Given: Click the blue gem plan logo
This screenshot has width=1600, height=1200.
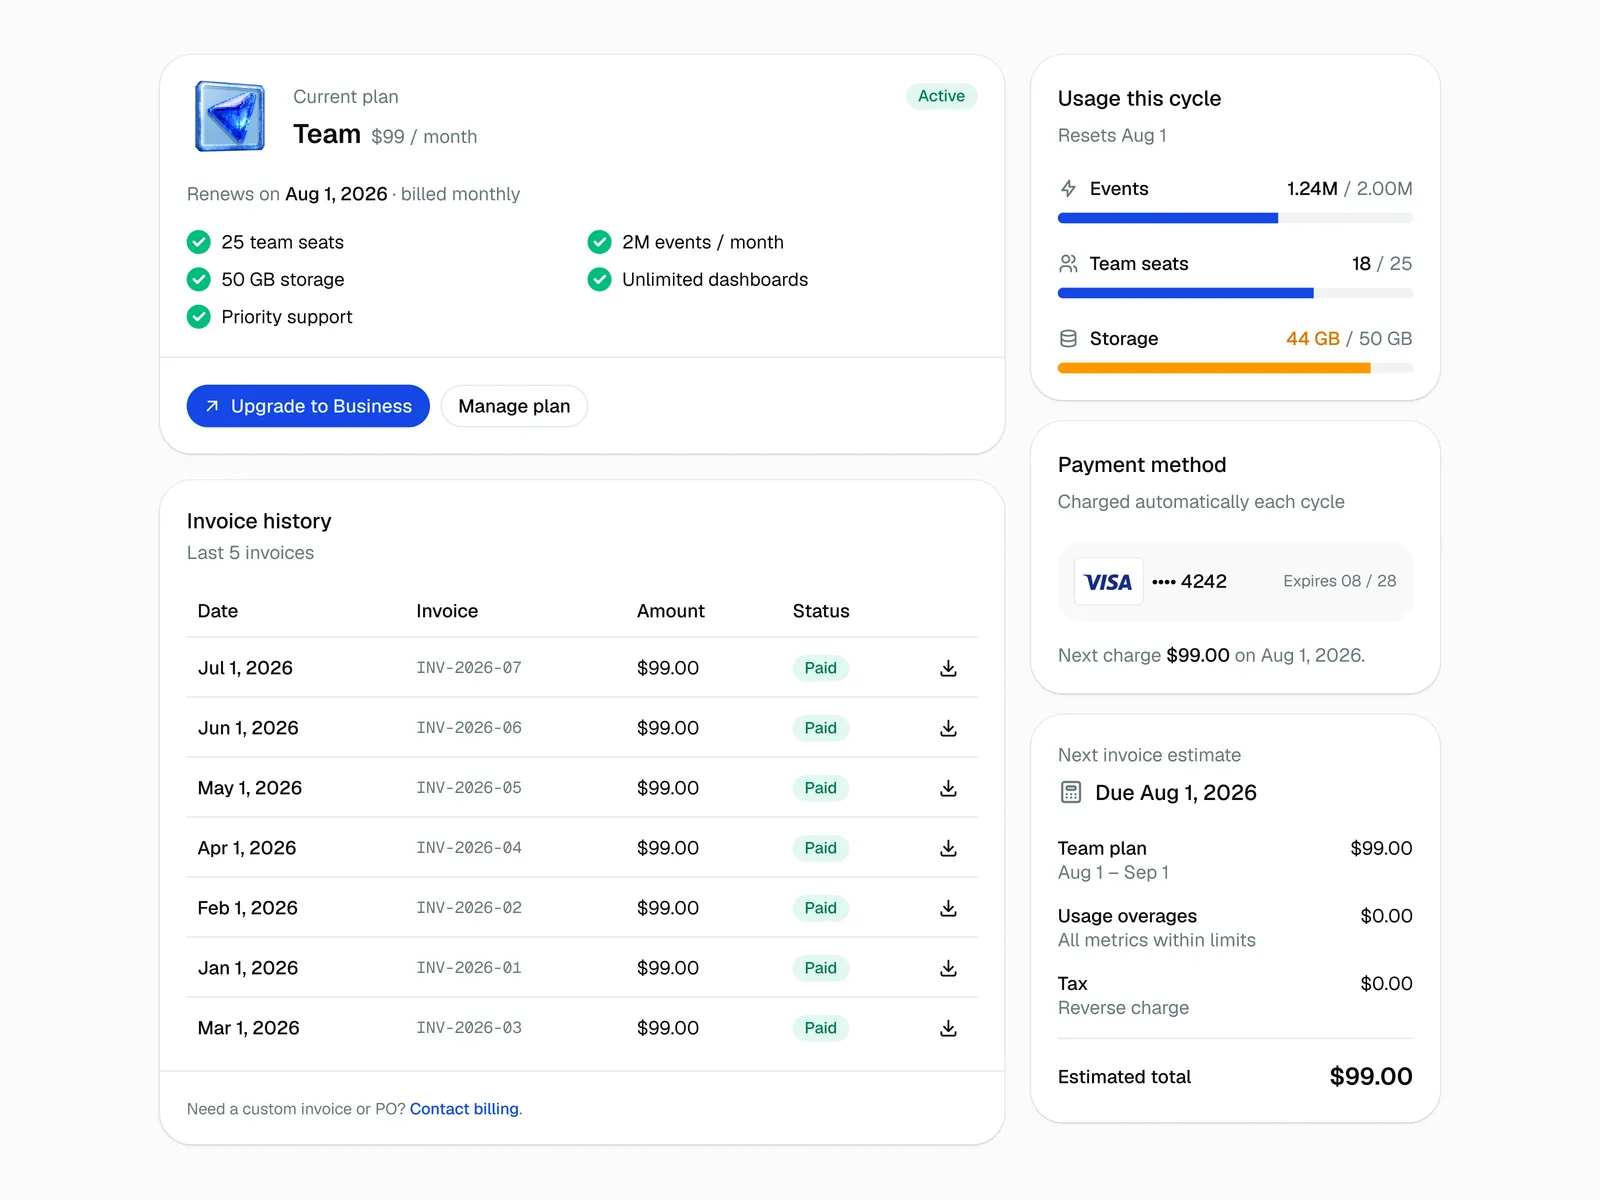Looking at the screenshot, I should click(x=230, y=116).
